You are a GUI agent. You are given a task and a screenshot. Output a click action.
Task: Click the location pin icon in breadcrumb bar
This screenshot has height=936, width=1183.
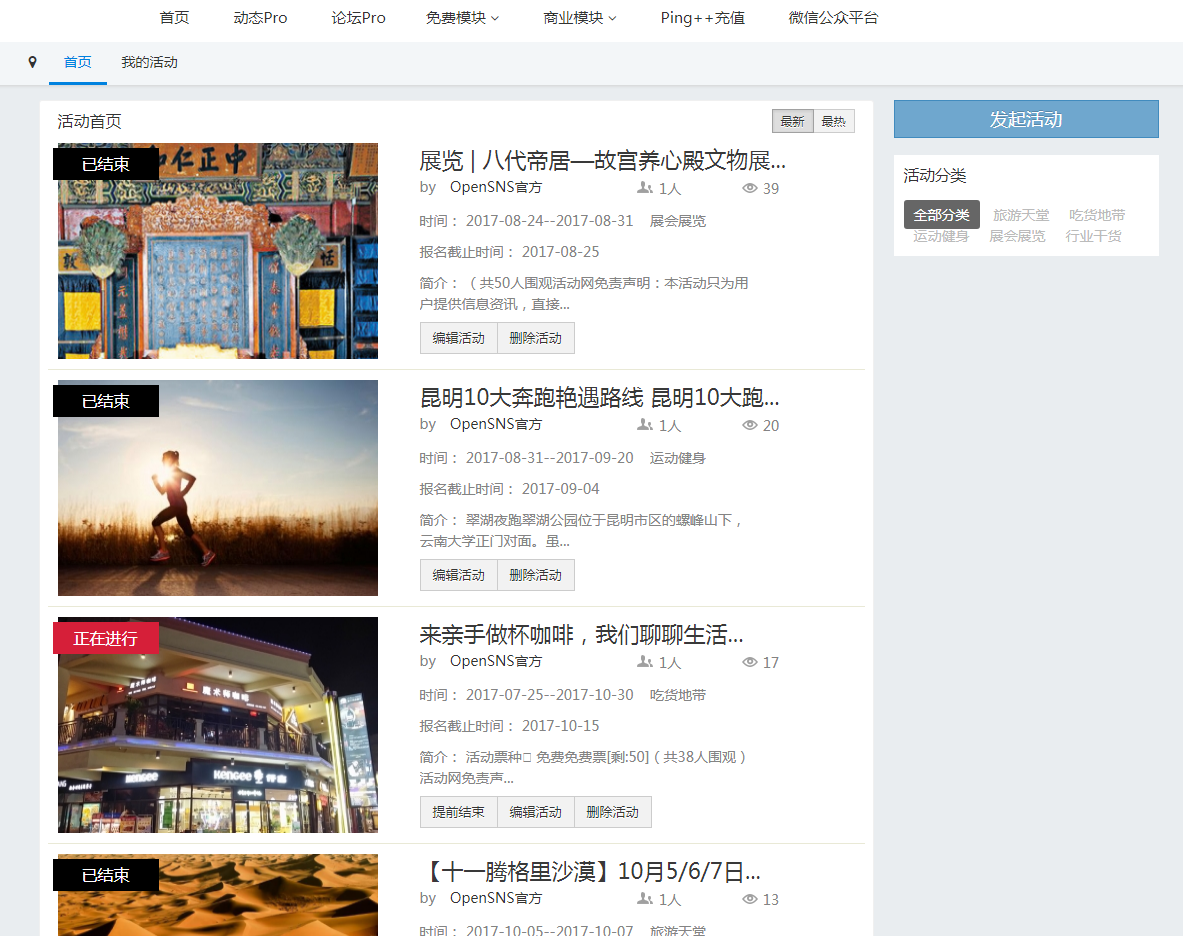32,62
